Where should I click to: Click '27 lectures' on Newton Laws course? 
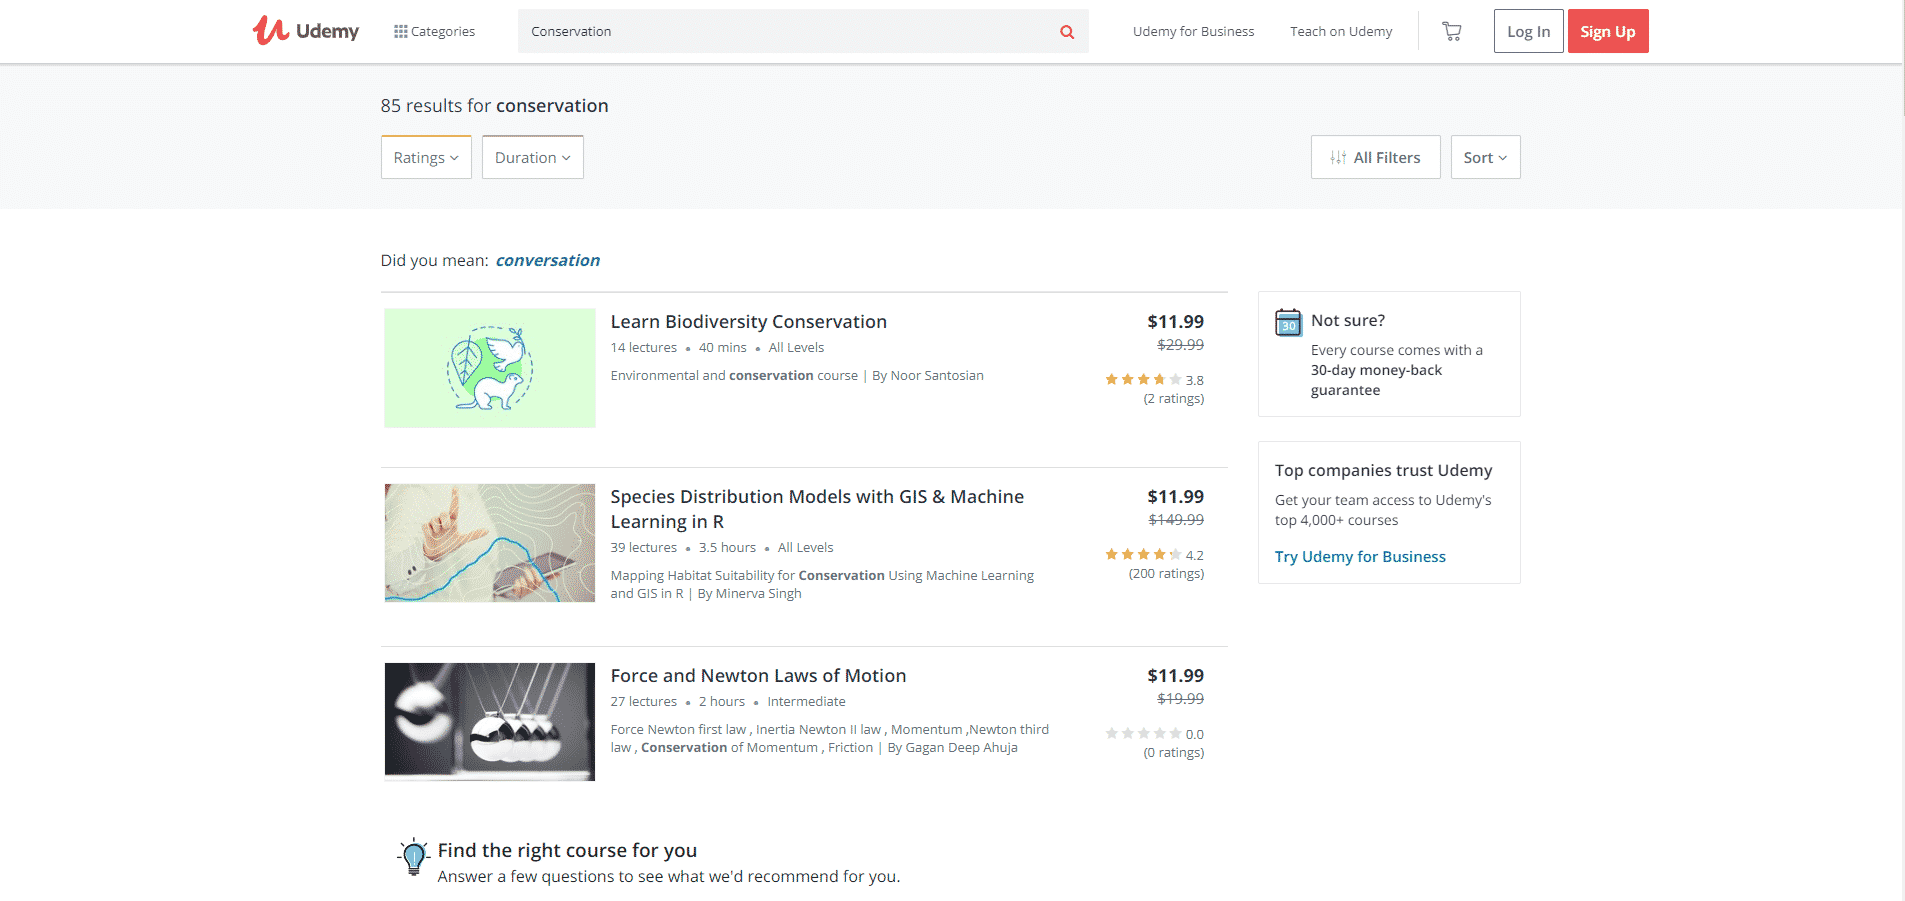(x=644, y=701)
